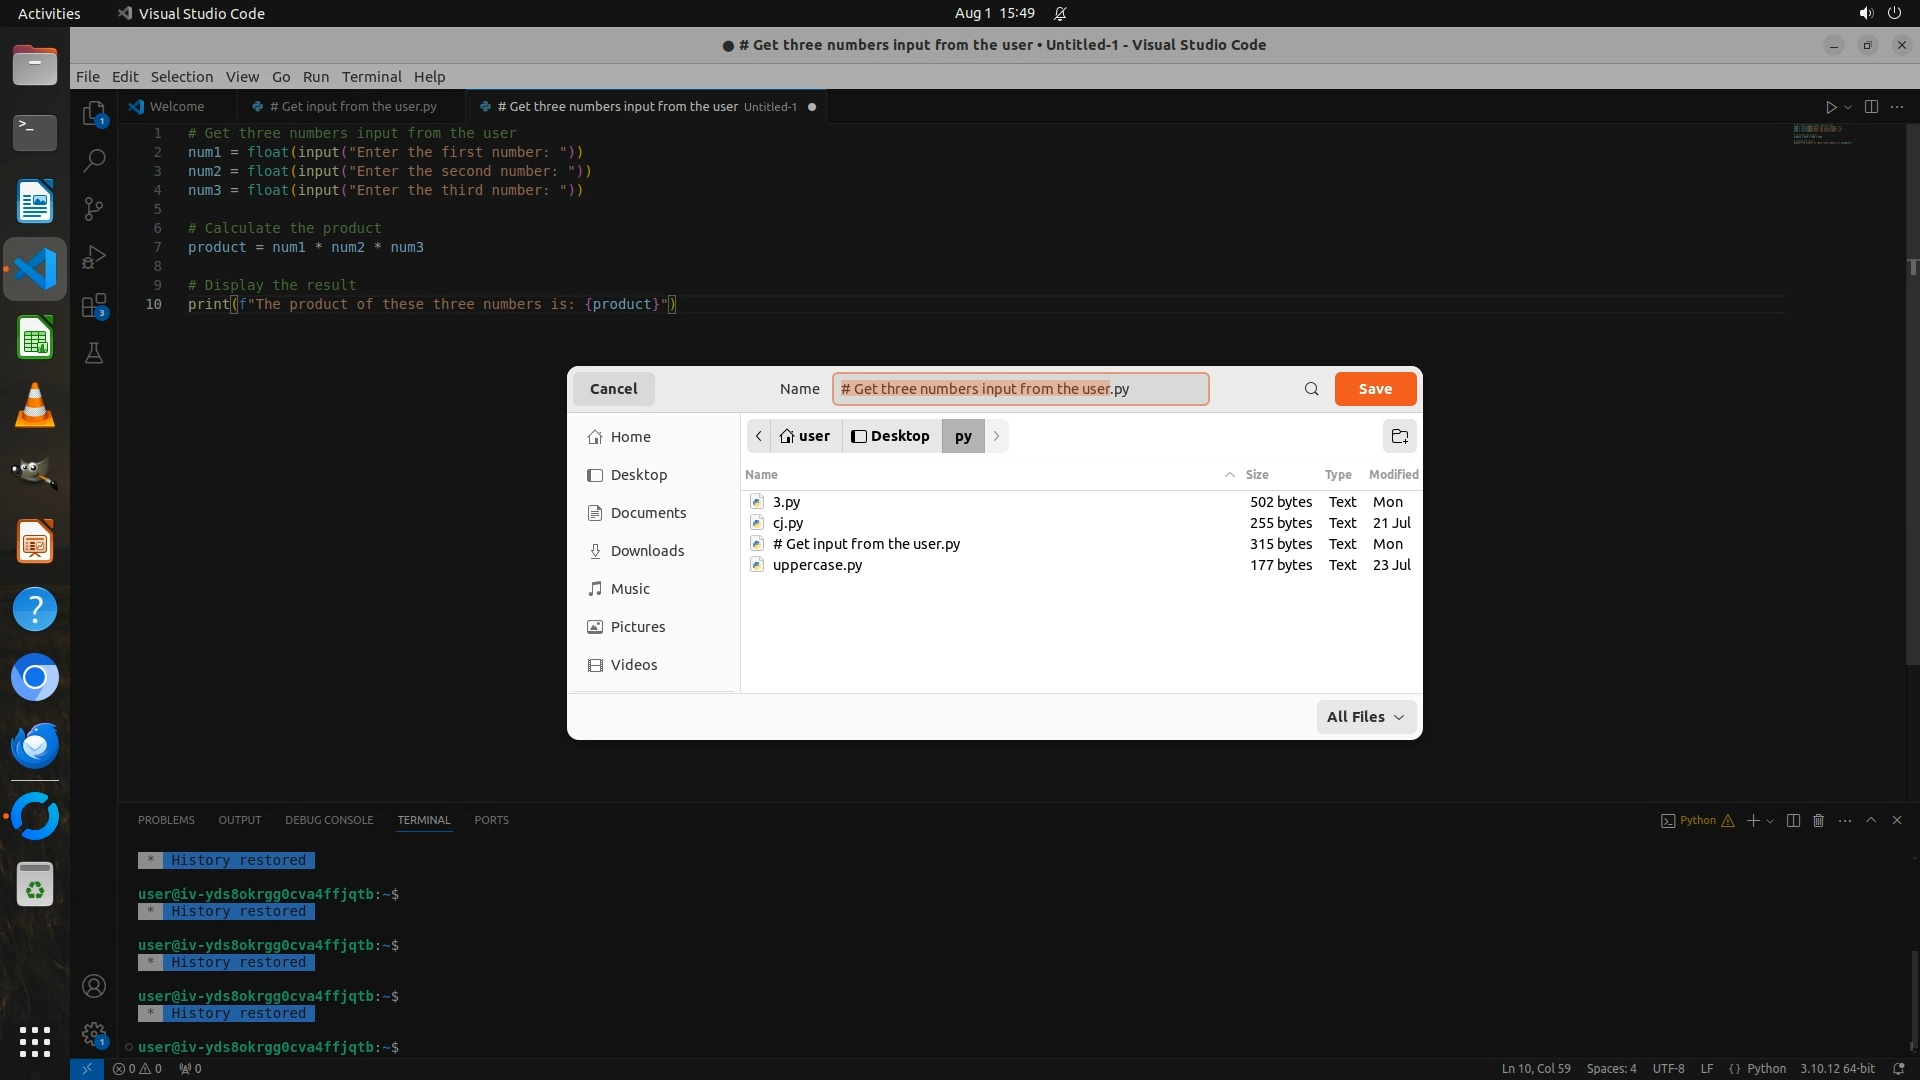Open the Source Control view
1920x1080 pixels.
[x=94, y=208]
